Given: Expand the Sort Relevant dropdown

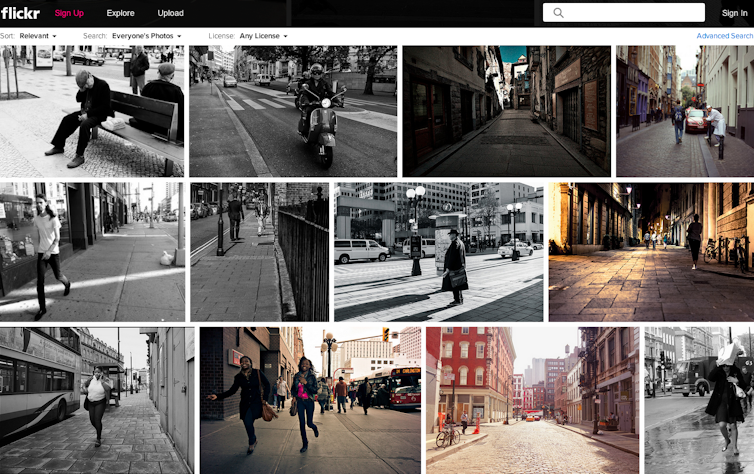Looking at the screenshot, I should (38, 36).
